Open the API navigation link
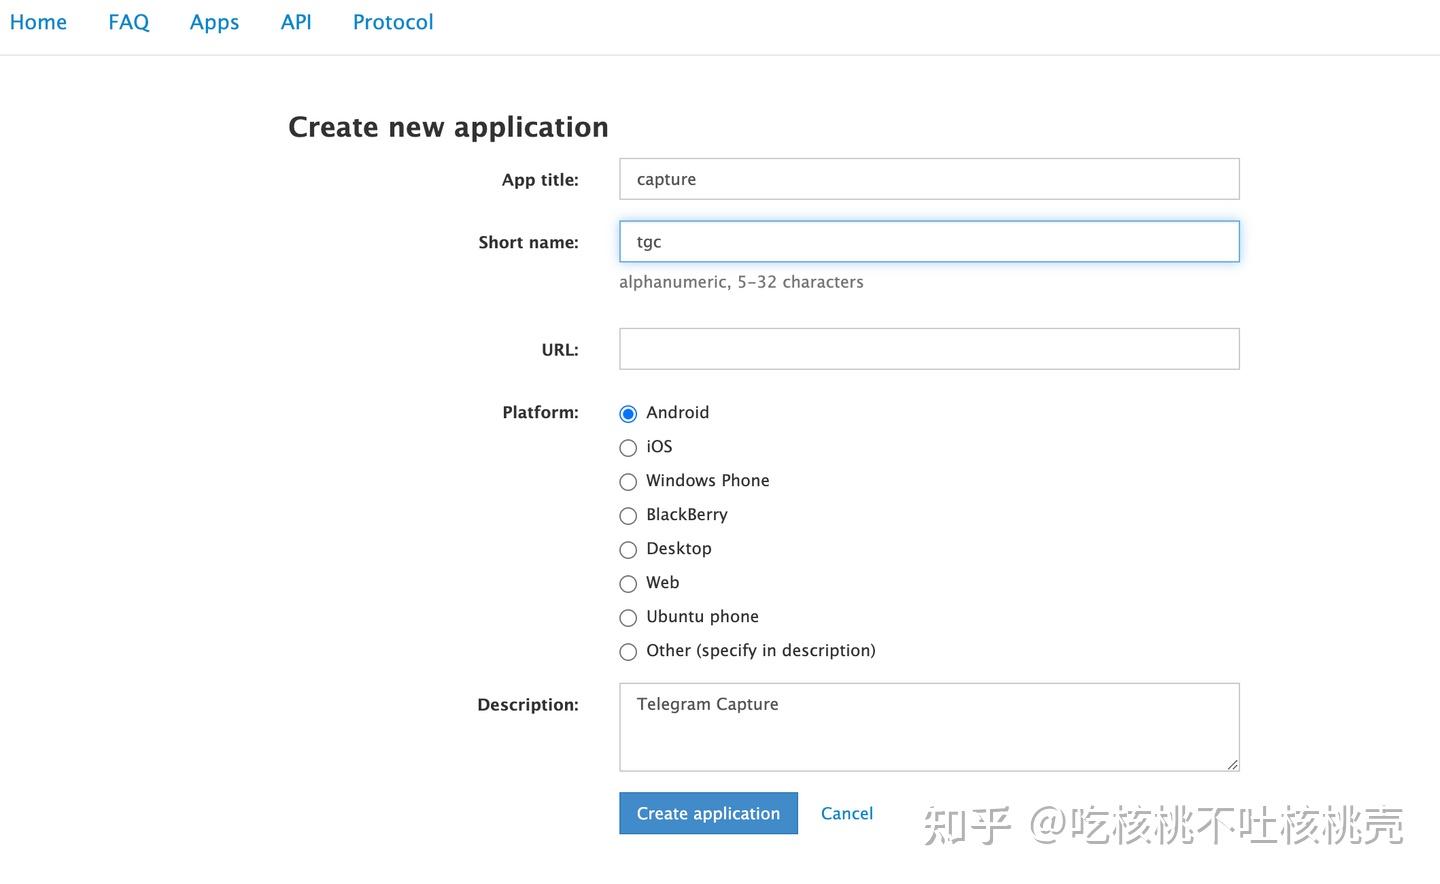This screenshot has height=884, width=1440. [296, 22]
